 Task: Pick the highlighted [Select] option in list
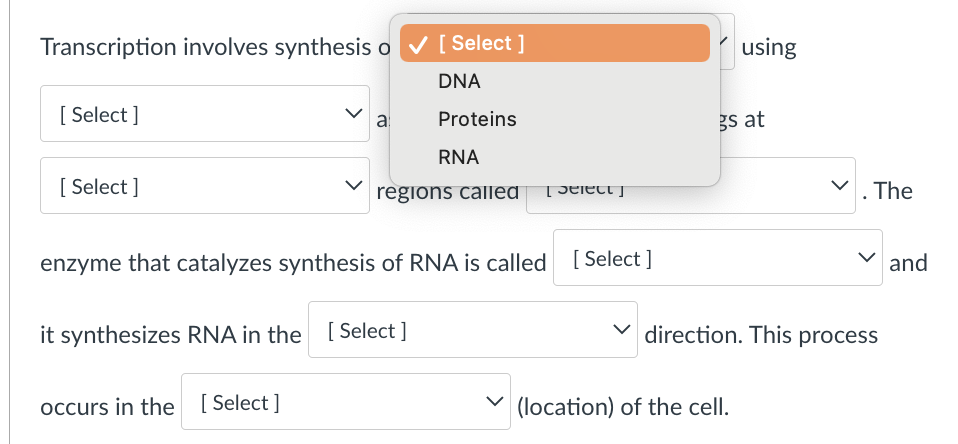pos(555,43)
